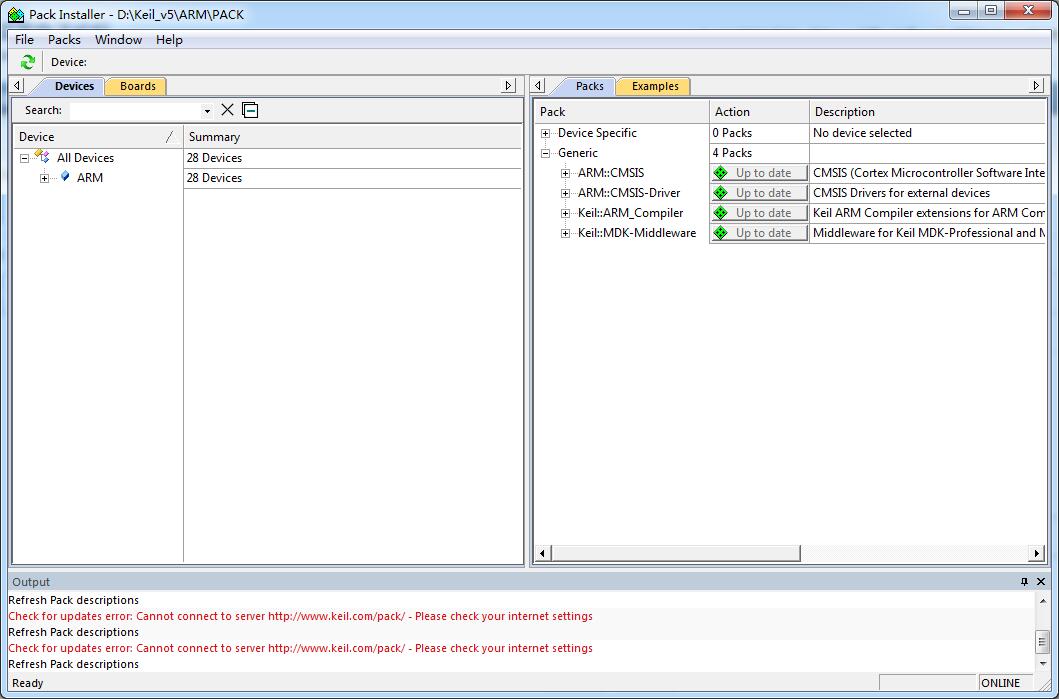The image size is (1059, 699).
Task: Click the Summary column header
Action: click(353, 136)
